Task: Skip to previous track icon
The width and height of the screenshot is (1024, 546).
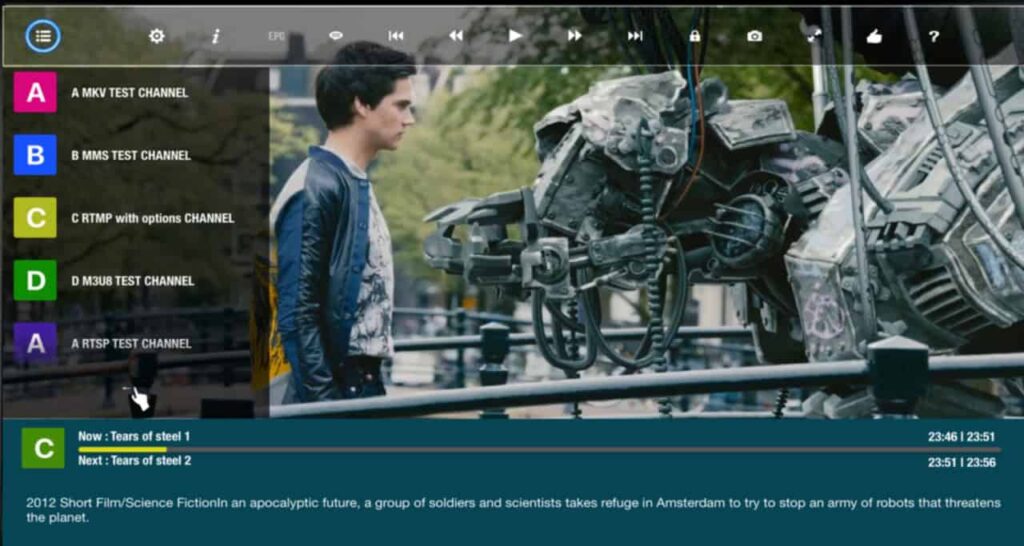Action: coord(396,36)
